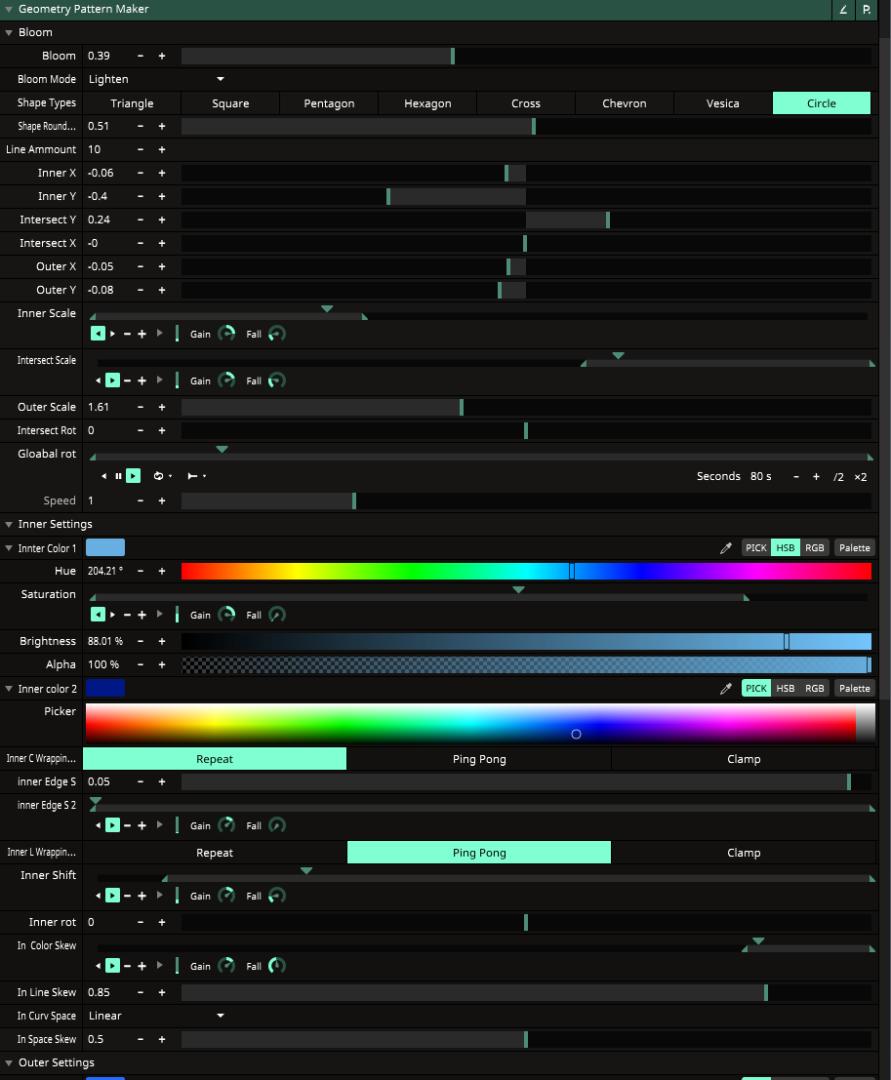Adjust the Fall knob for Inner Shift
This screenshot has width=891, height=1080.
point(277,895)
